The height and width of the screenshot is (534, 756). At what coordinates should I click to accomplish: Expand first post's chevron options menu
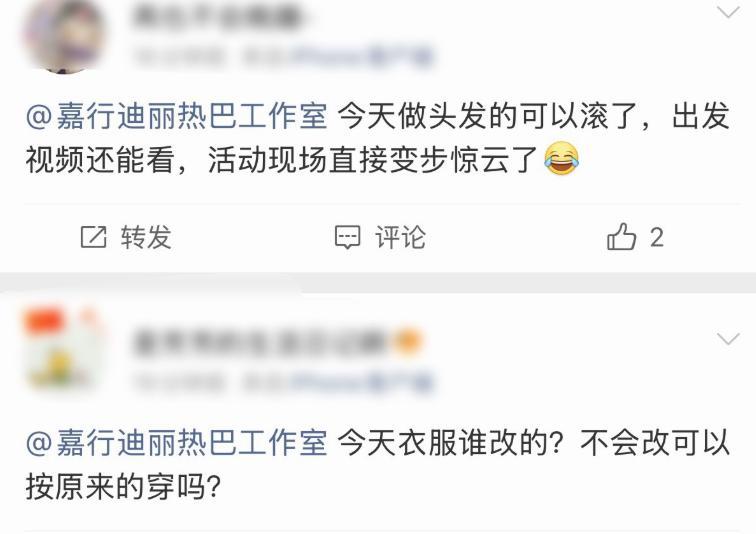[x=728, y=12]
